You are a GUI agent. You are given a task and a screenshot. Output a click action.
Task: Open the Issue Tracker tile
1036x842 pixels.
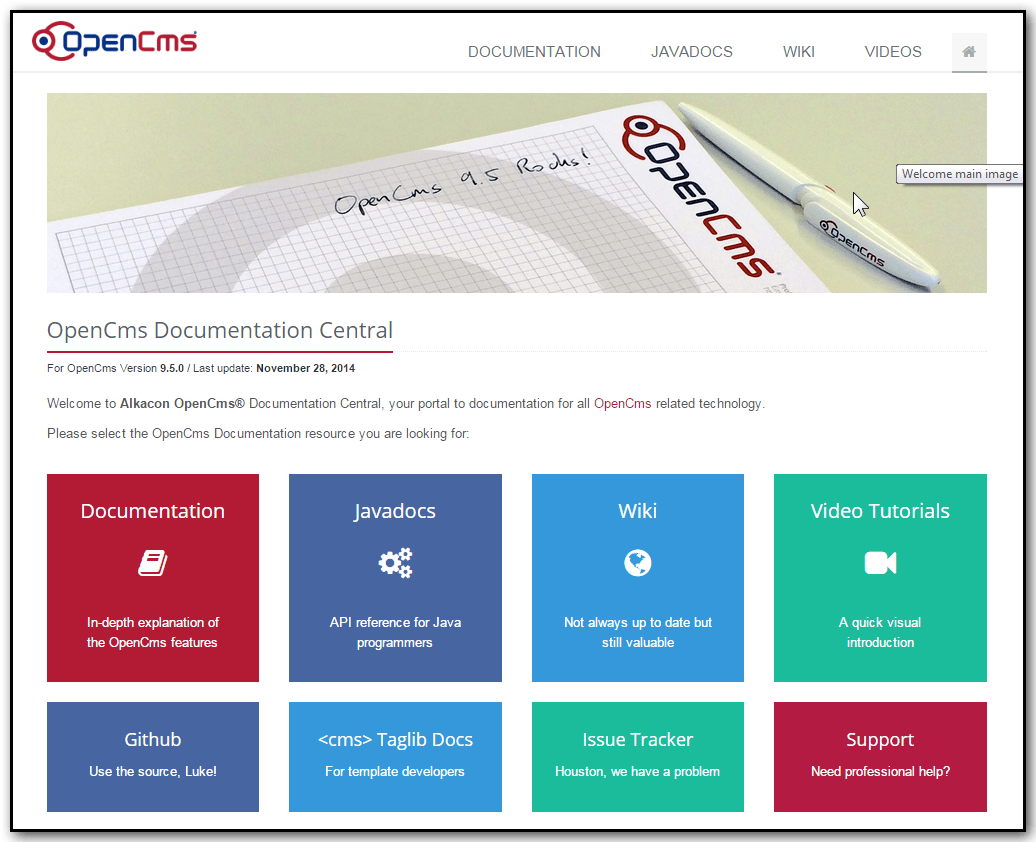pos(638,757)
